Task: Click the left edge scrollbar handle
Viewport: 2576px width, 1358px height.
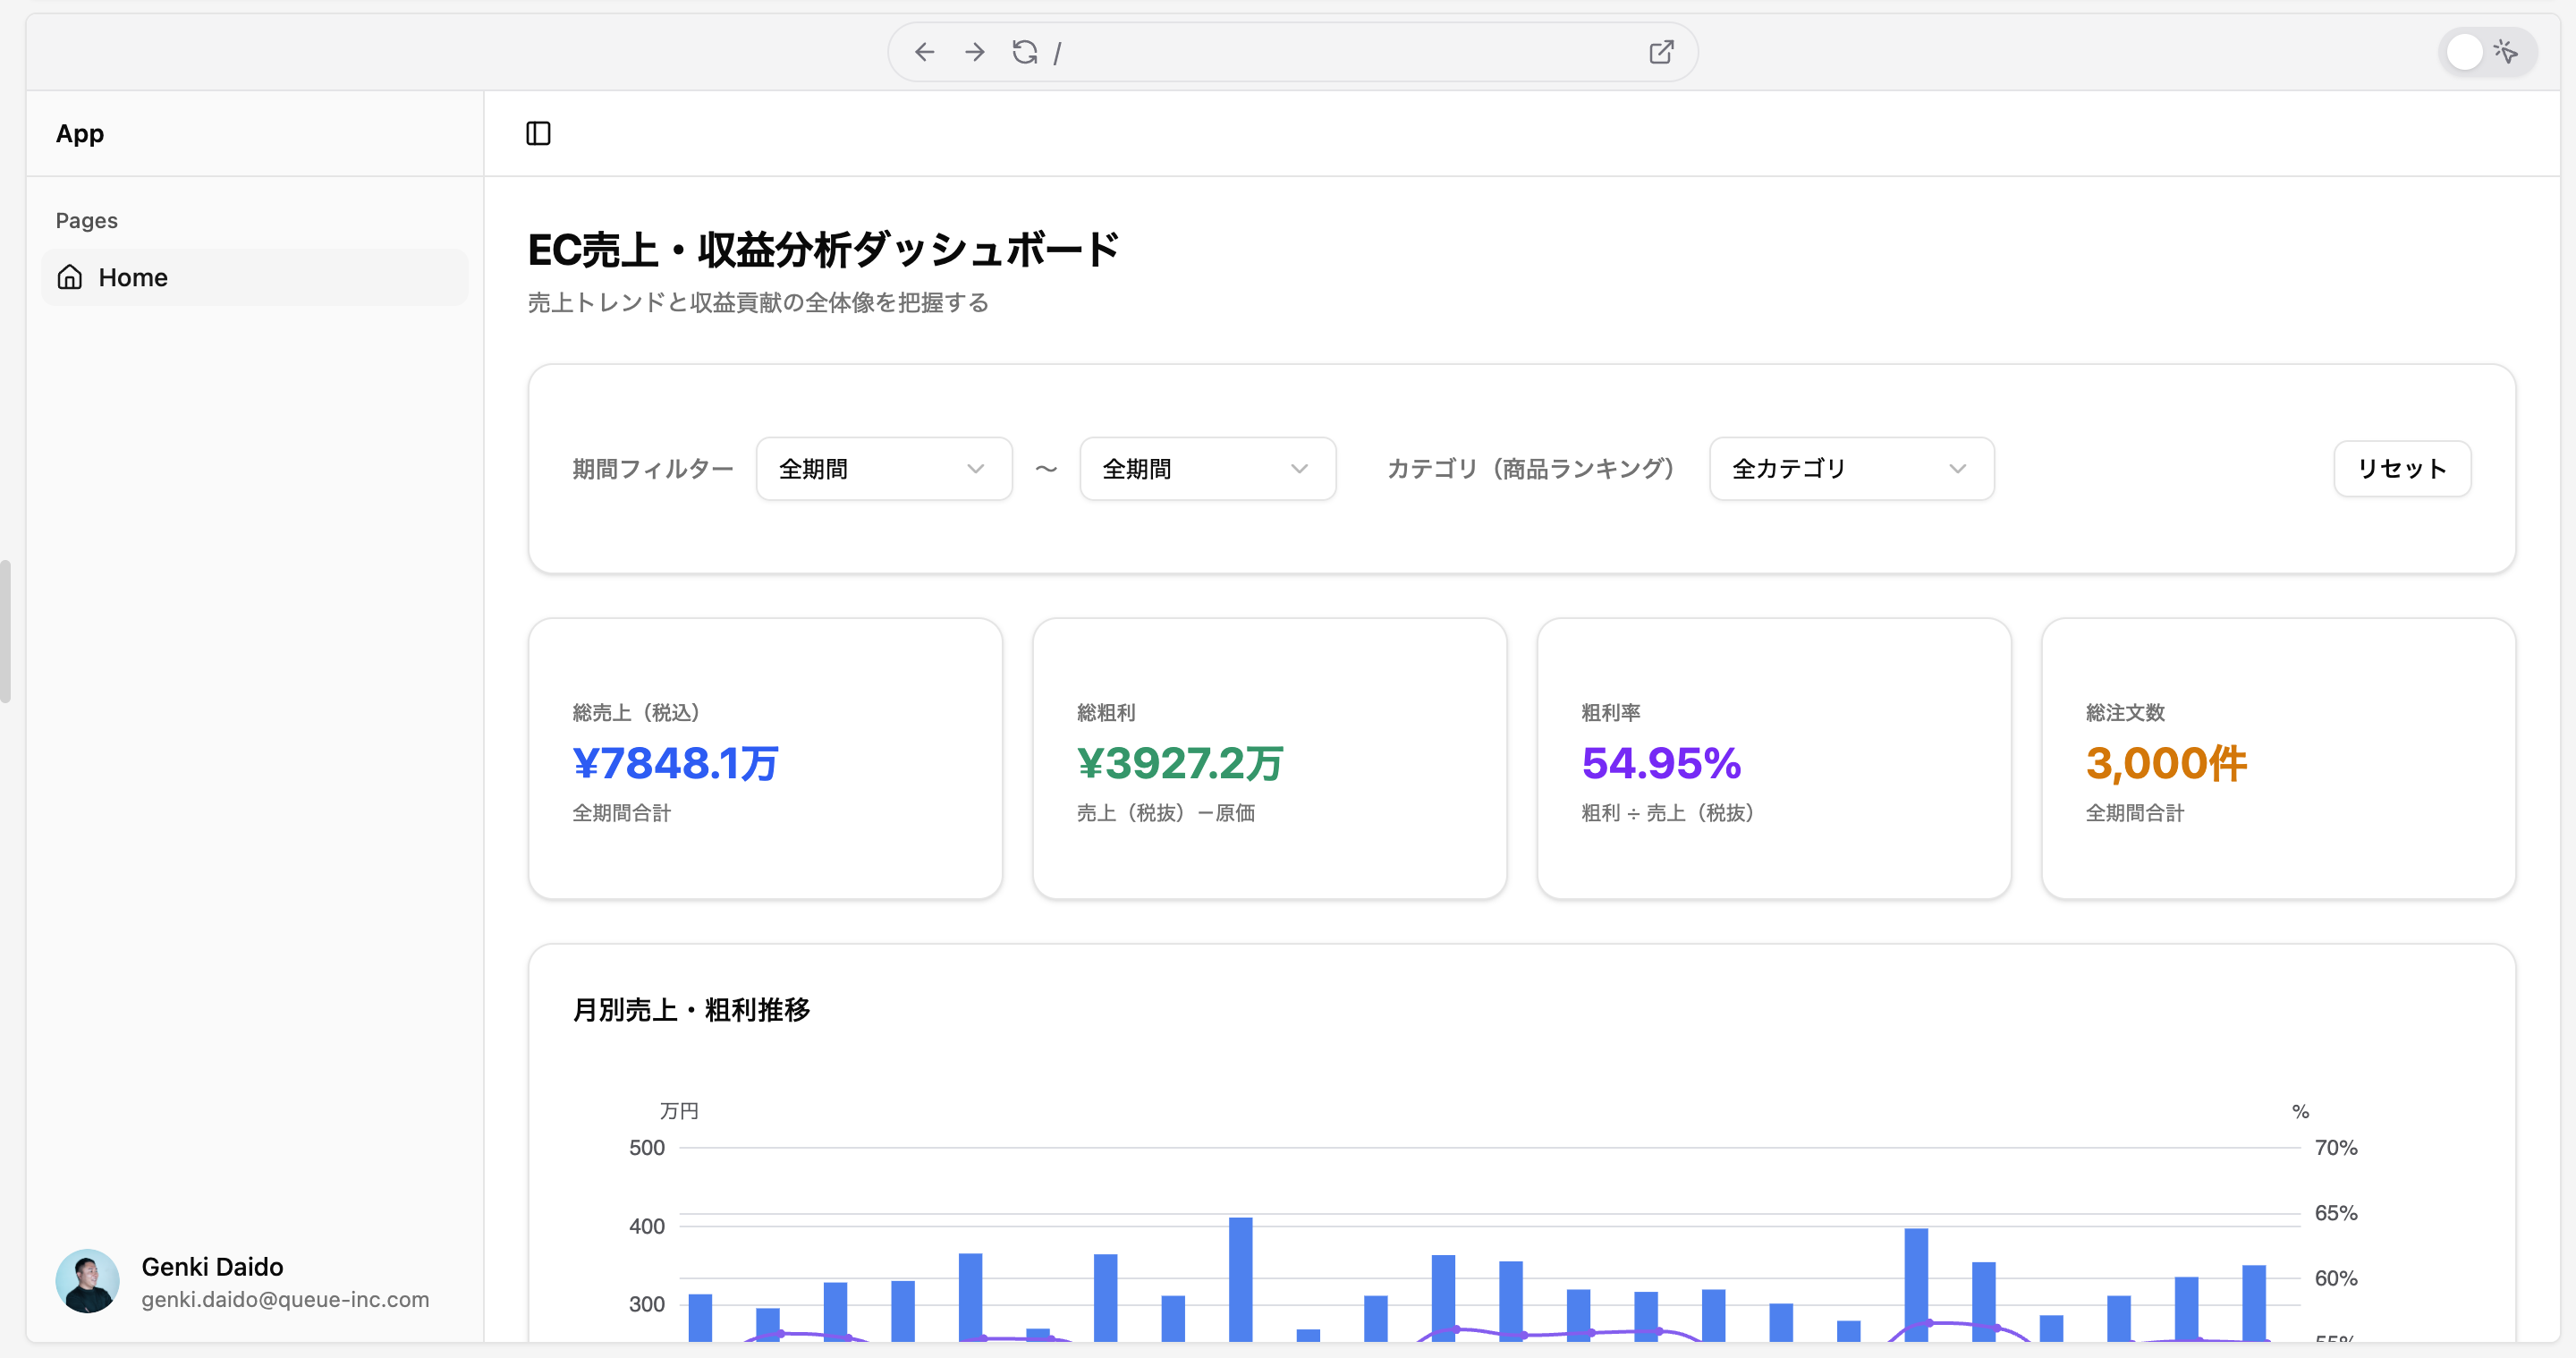Action: [6, 631]
